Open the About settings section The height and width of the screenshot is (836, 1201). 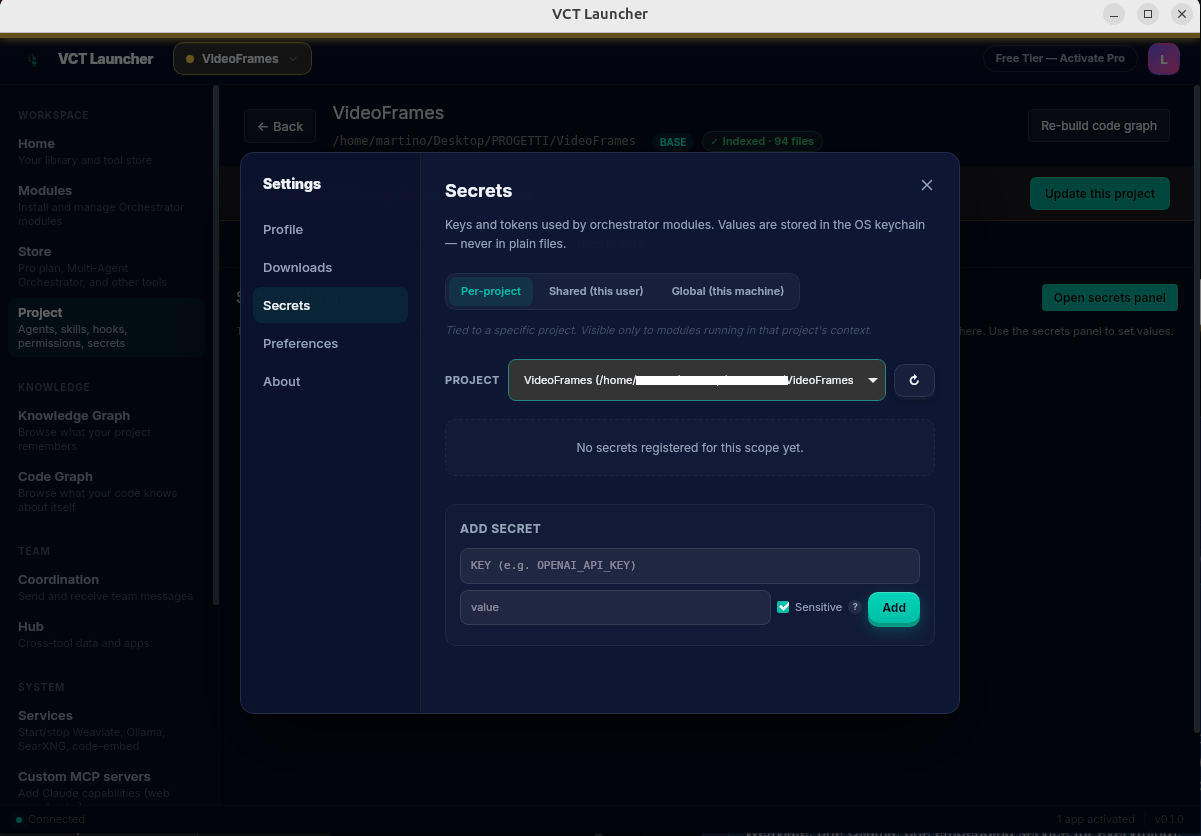coord(330,381)
